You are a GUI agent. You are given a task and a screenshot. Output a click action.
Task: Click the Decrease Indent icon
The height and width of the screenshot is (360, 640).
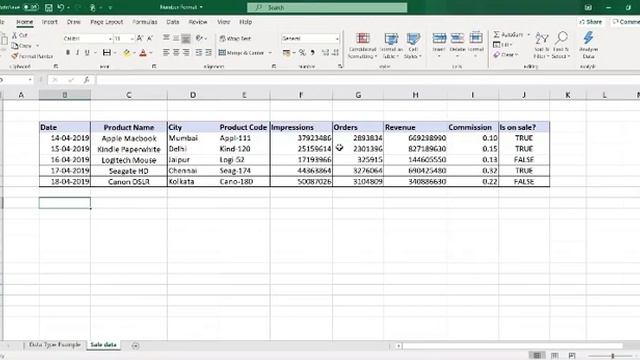[199, 52]
